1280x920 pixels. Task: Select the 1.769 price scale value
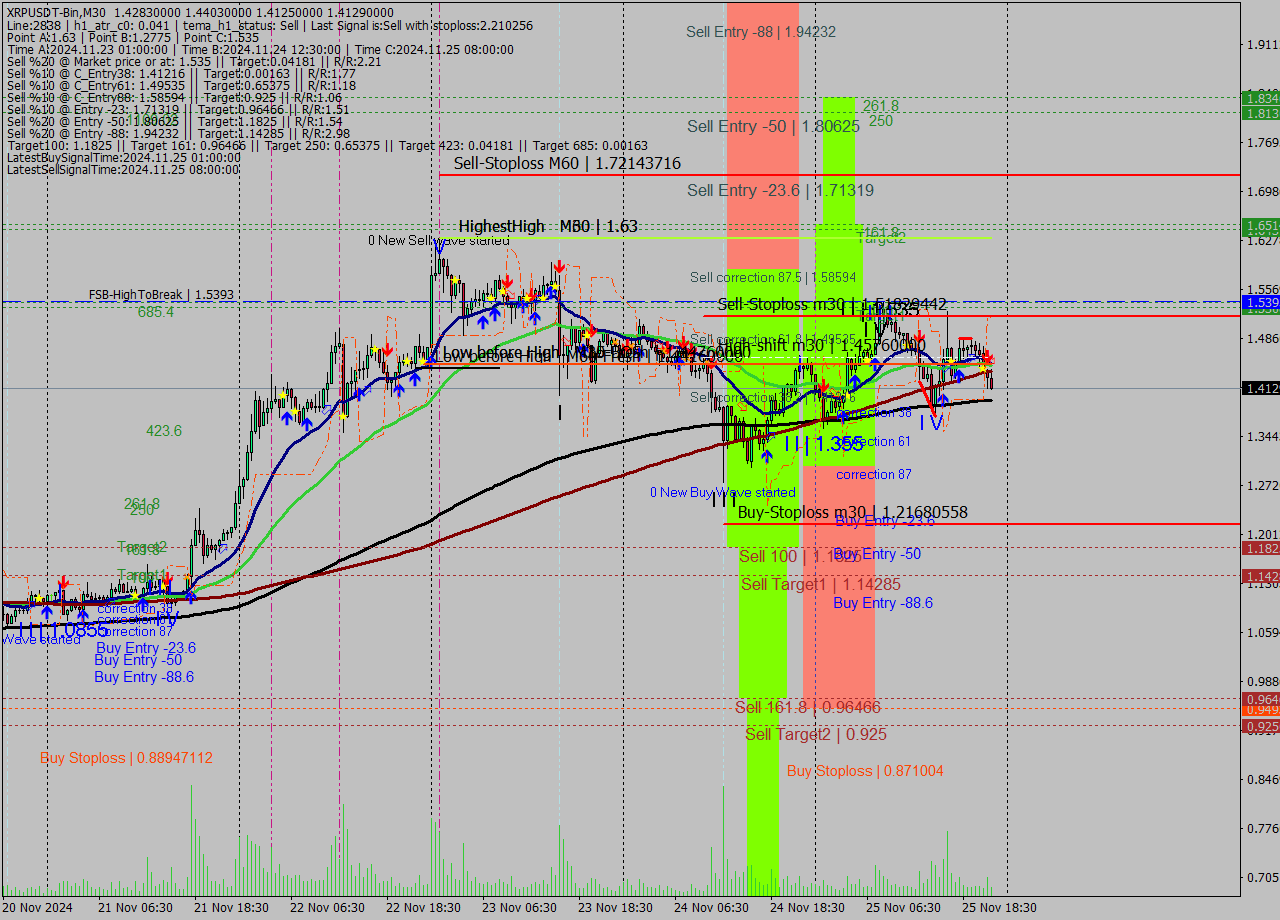click(x=1263, y=142)
